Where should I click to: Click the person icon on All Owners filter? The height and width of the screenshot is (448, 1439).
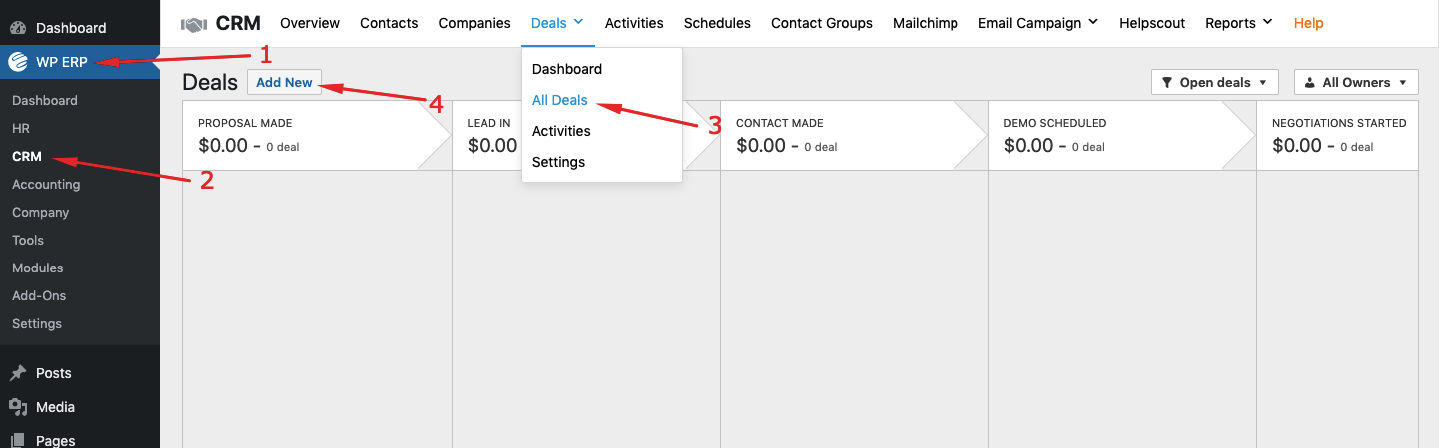click(x=1310, y=83)
